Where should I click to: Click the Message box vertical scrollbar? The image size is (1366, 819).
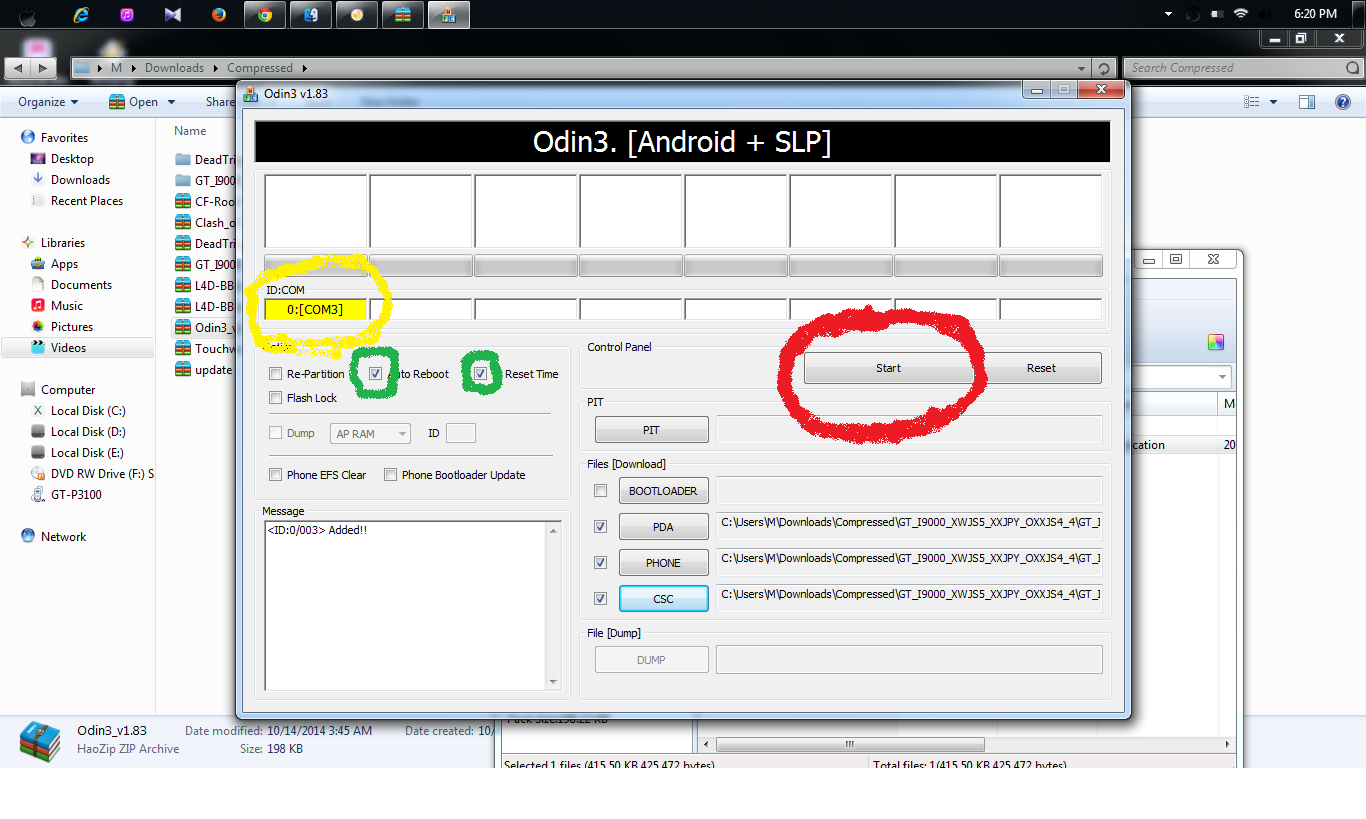click(x=554, y=605)
